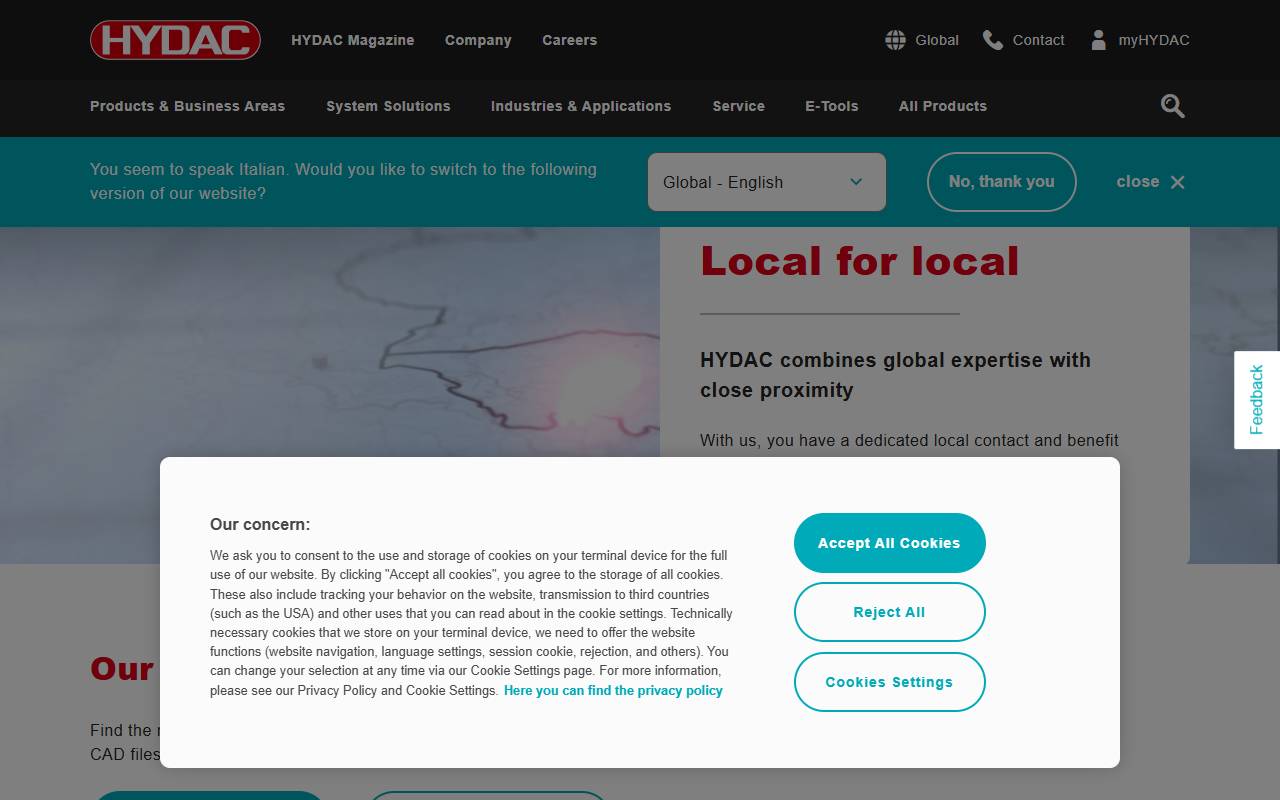Click the myHYDAC login link
1280x800 pixels.
coord(1154,40)
